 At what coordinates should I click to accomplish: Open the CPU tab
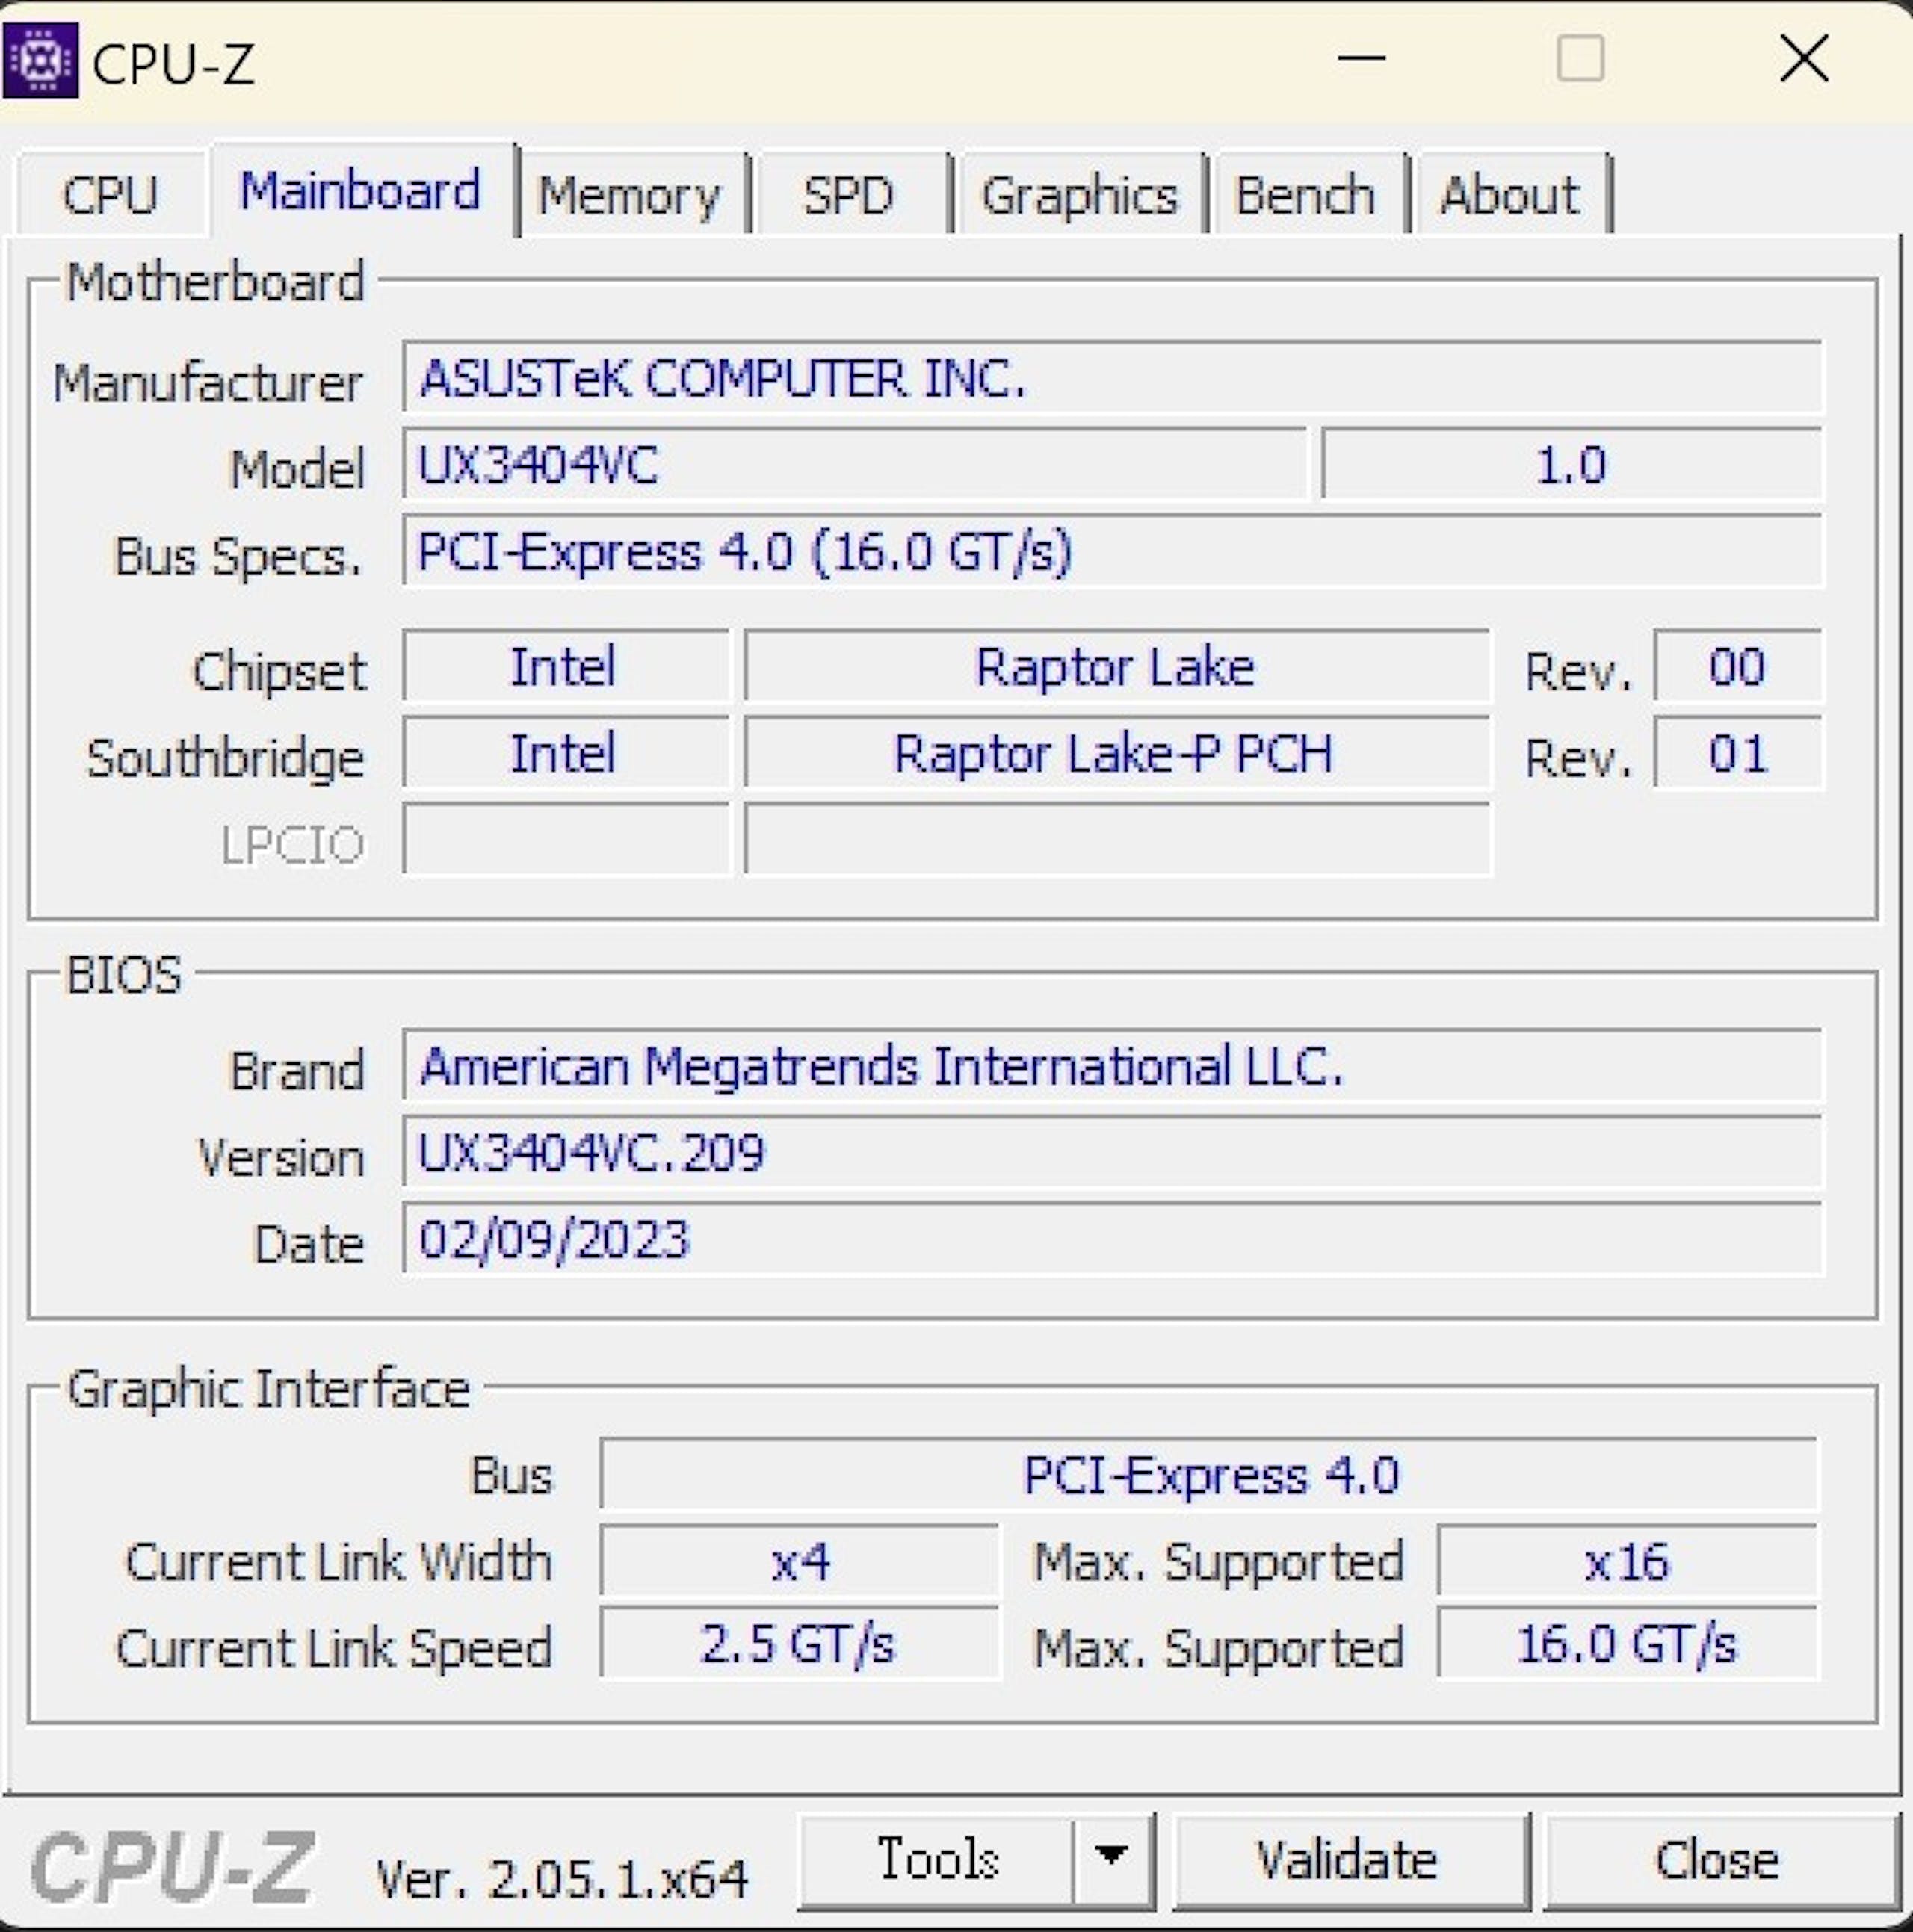click(110, 194)
